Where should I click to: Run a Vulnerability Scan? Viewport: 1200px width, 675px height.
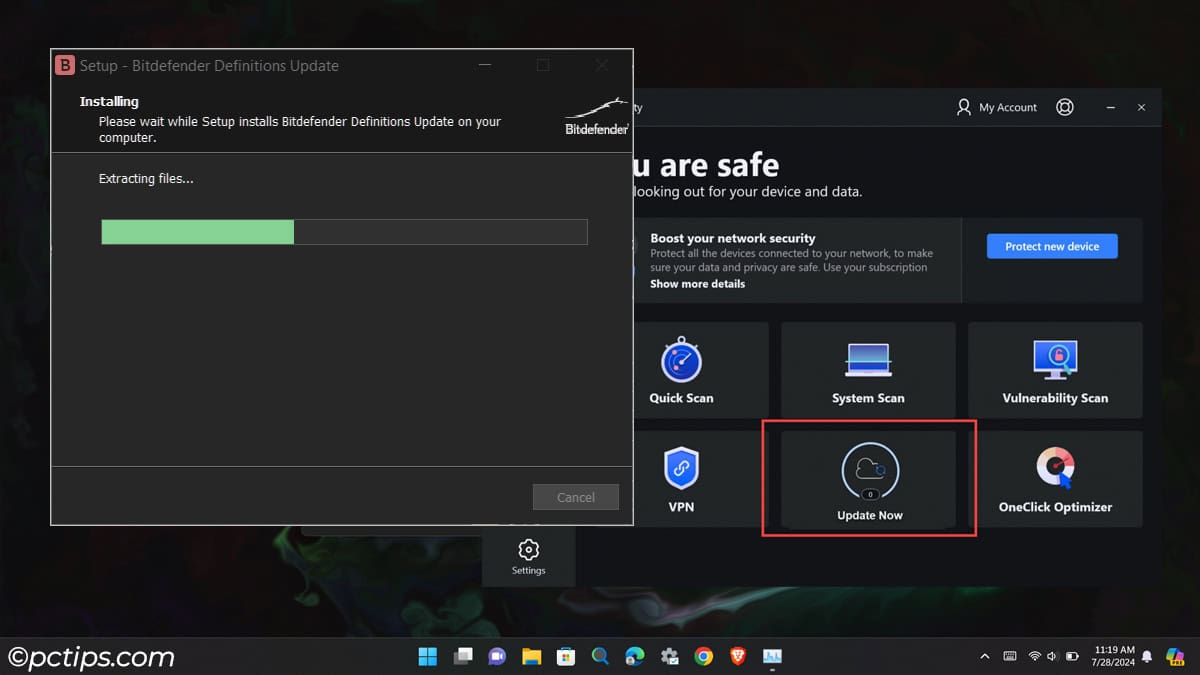[1055, 370]
